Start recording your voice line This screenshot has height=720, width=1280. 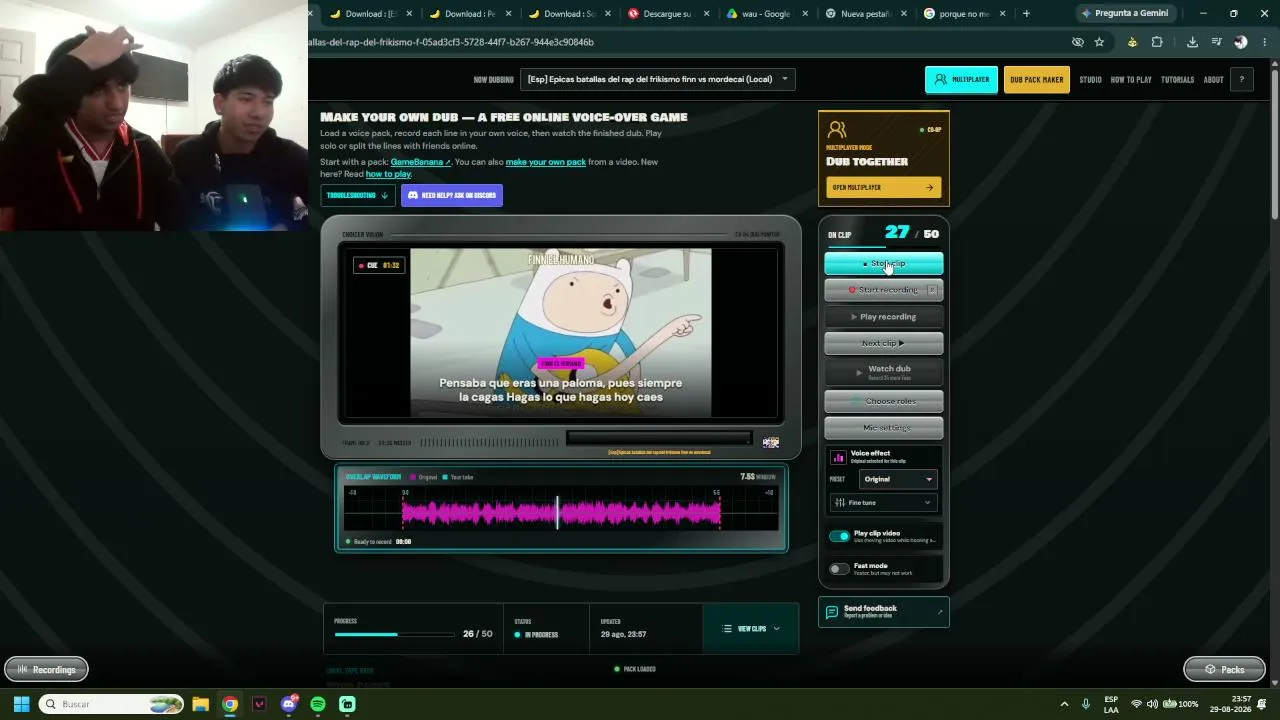point(883,290)
